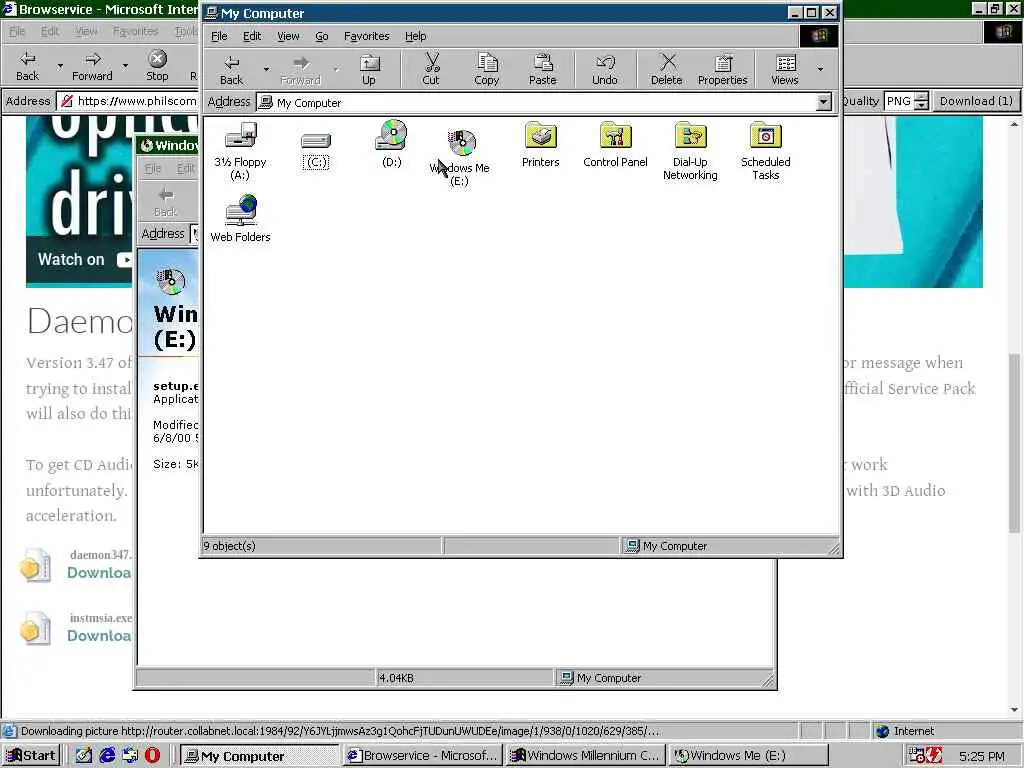Screen dimensions: 1024x768
Task: Click the Cut scissors toolbar button
Action: point(431,69)
